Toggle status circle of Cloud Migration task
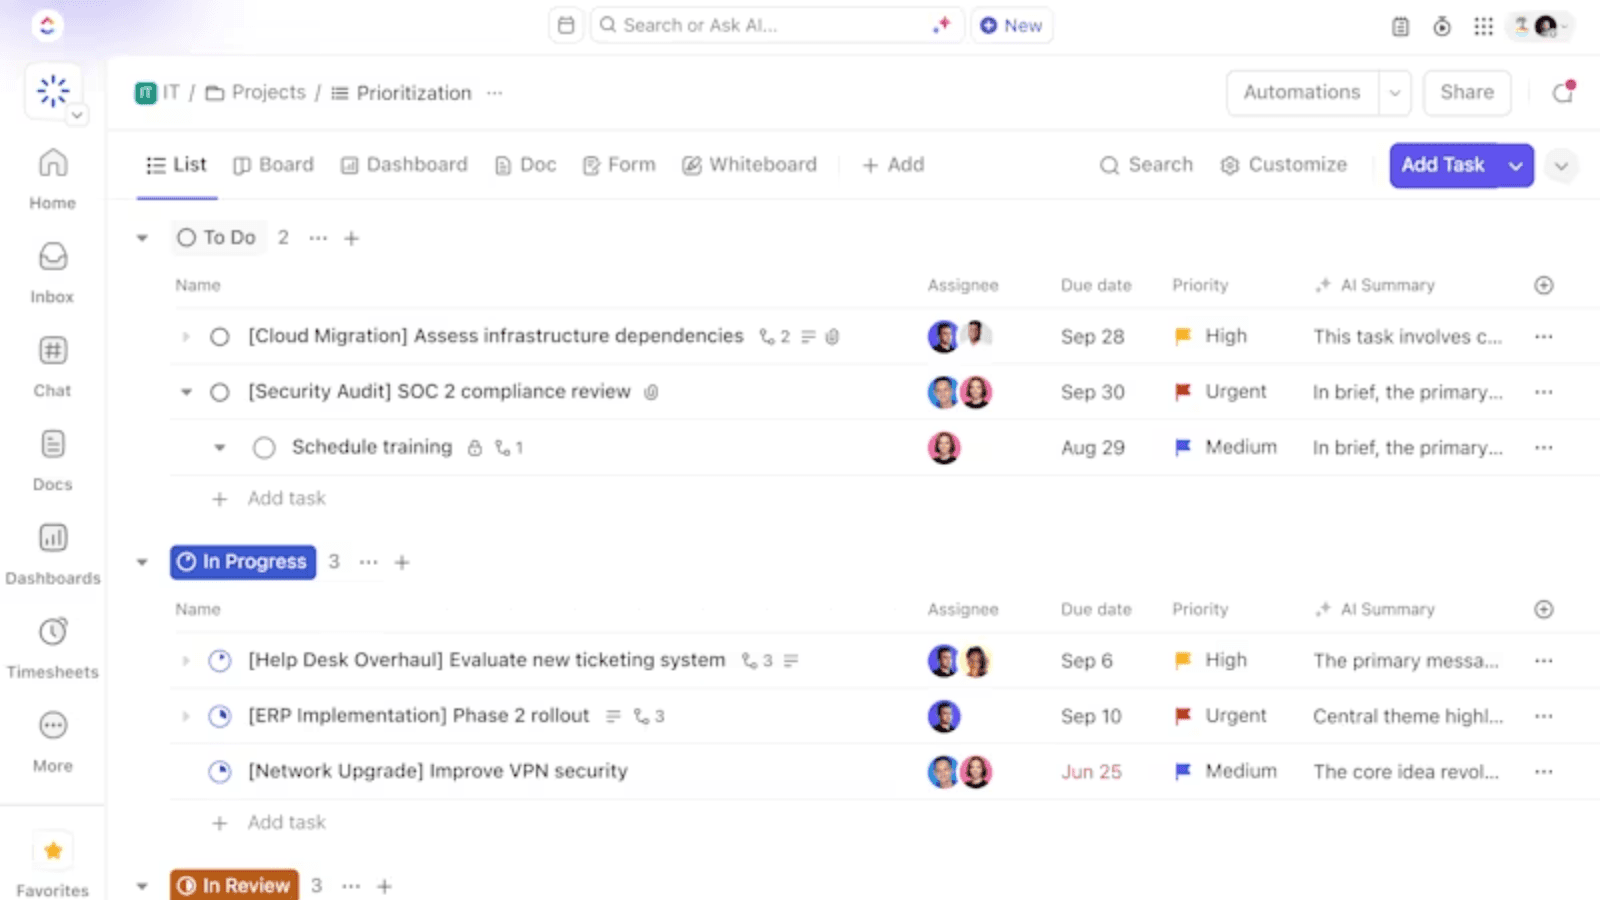This screenshot has height=900, width=1600. [x=220, y=337]
